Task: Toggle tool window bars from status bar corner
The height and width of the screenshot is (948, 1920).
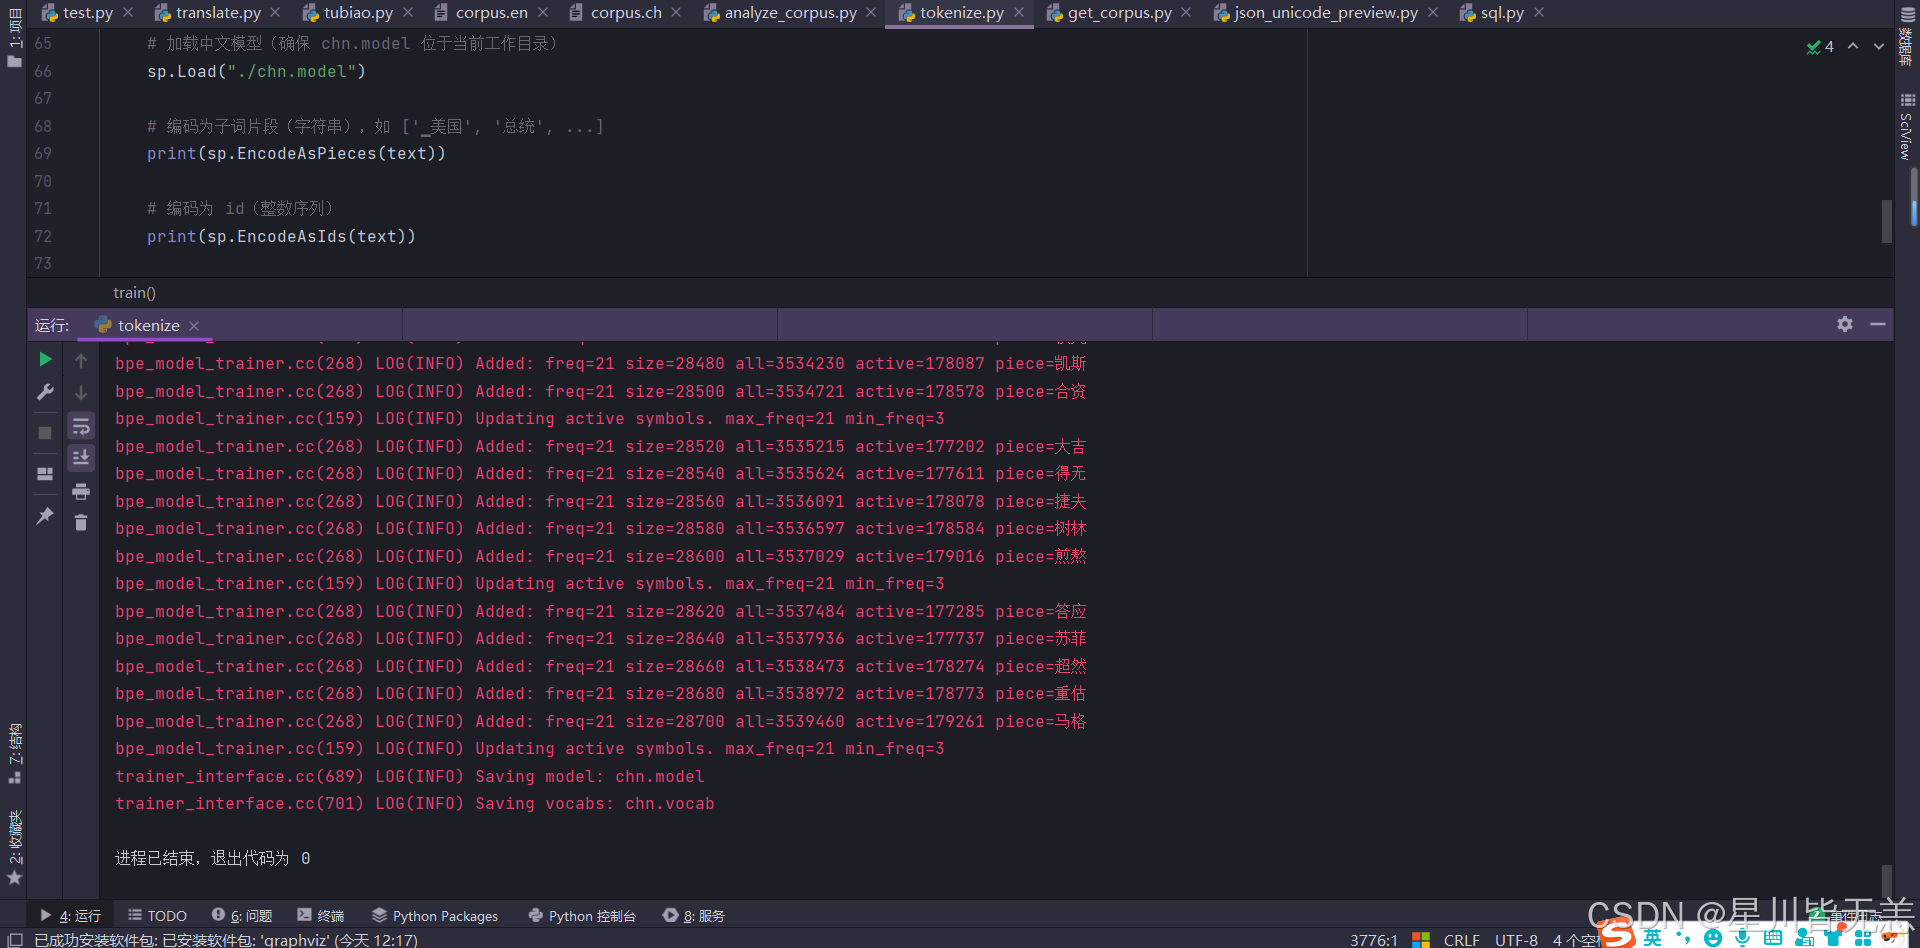Action: coord(15,939)
